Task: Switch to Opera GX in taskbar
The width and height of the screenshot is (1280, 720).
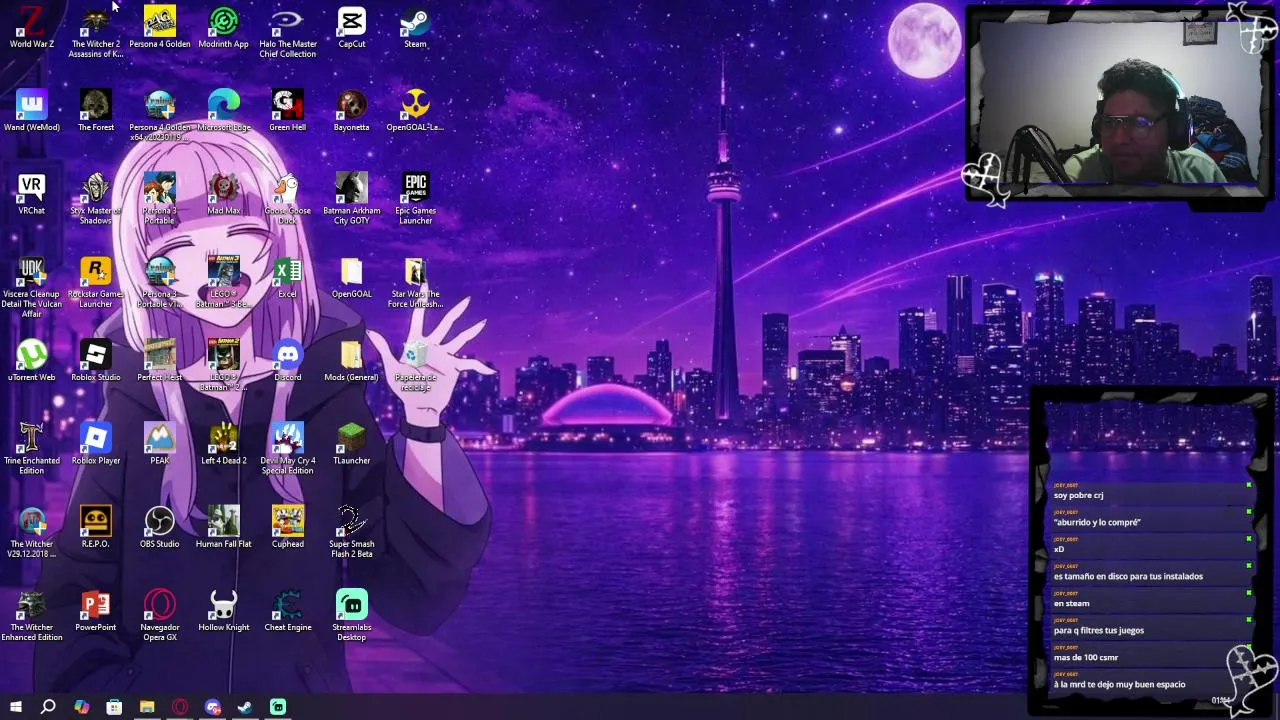Action: [180, 707]
